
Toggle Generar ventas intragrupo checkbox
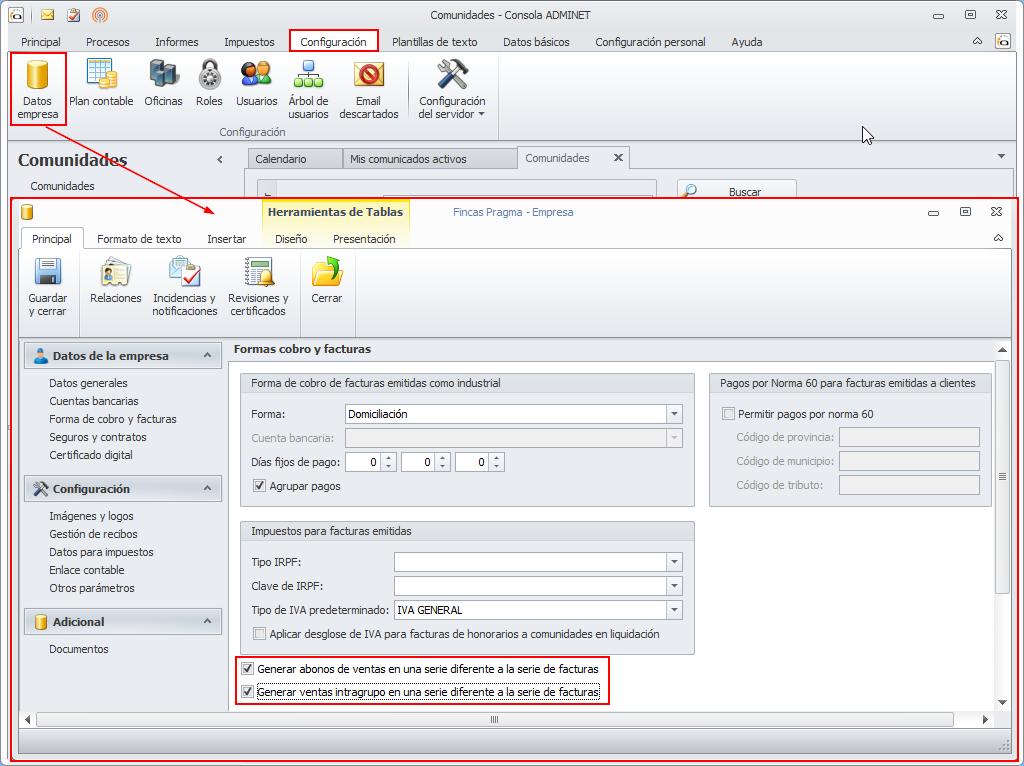point(248,692)
